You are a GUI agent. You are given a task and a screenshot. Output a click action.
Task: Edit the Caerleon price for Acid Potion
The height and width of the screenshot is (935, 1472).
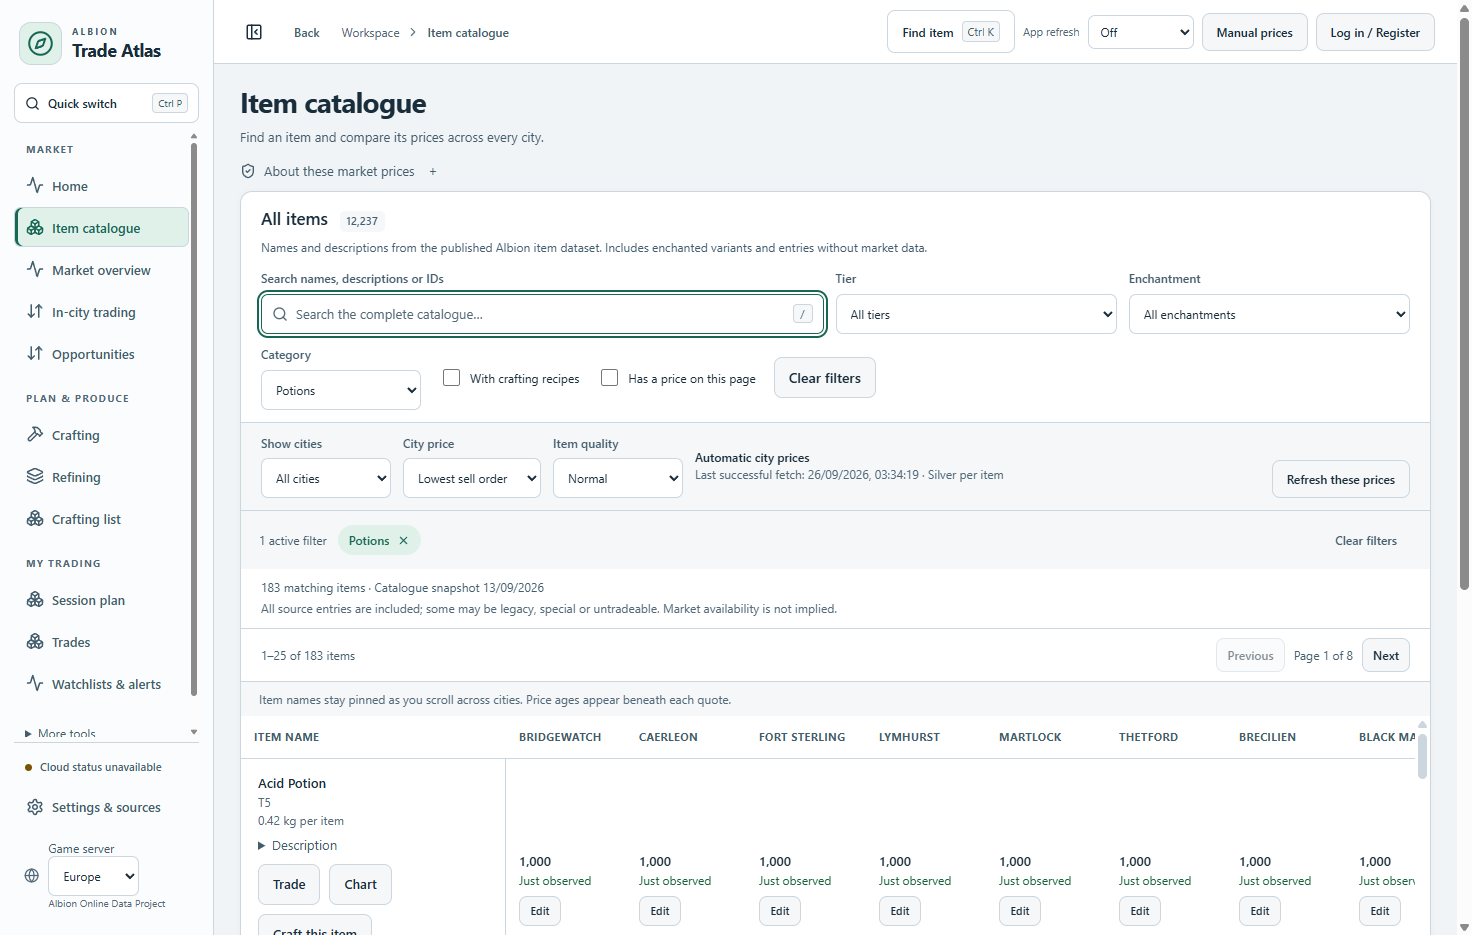[x=660, y=911]
